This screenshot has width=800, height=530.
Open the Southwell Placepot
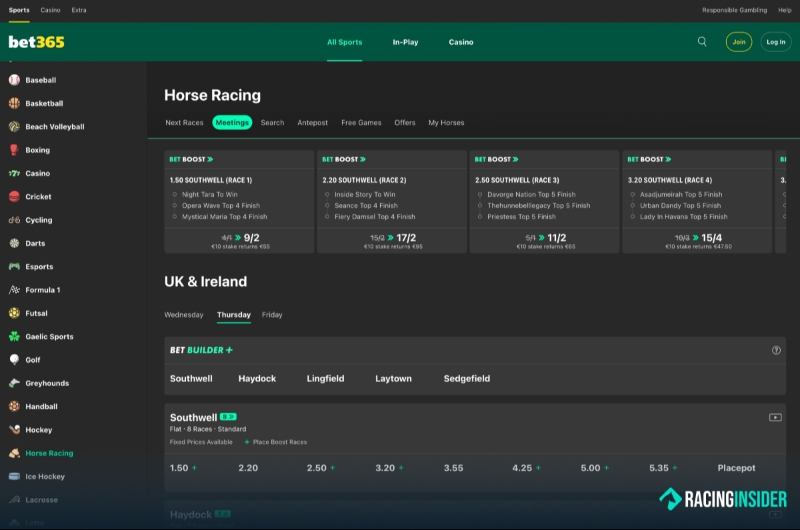point(736,468)
